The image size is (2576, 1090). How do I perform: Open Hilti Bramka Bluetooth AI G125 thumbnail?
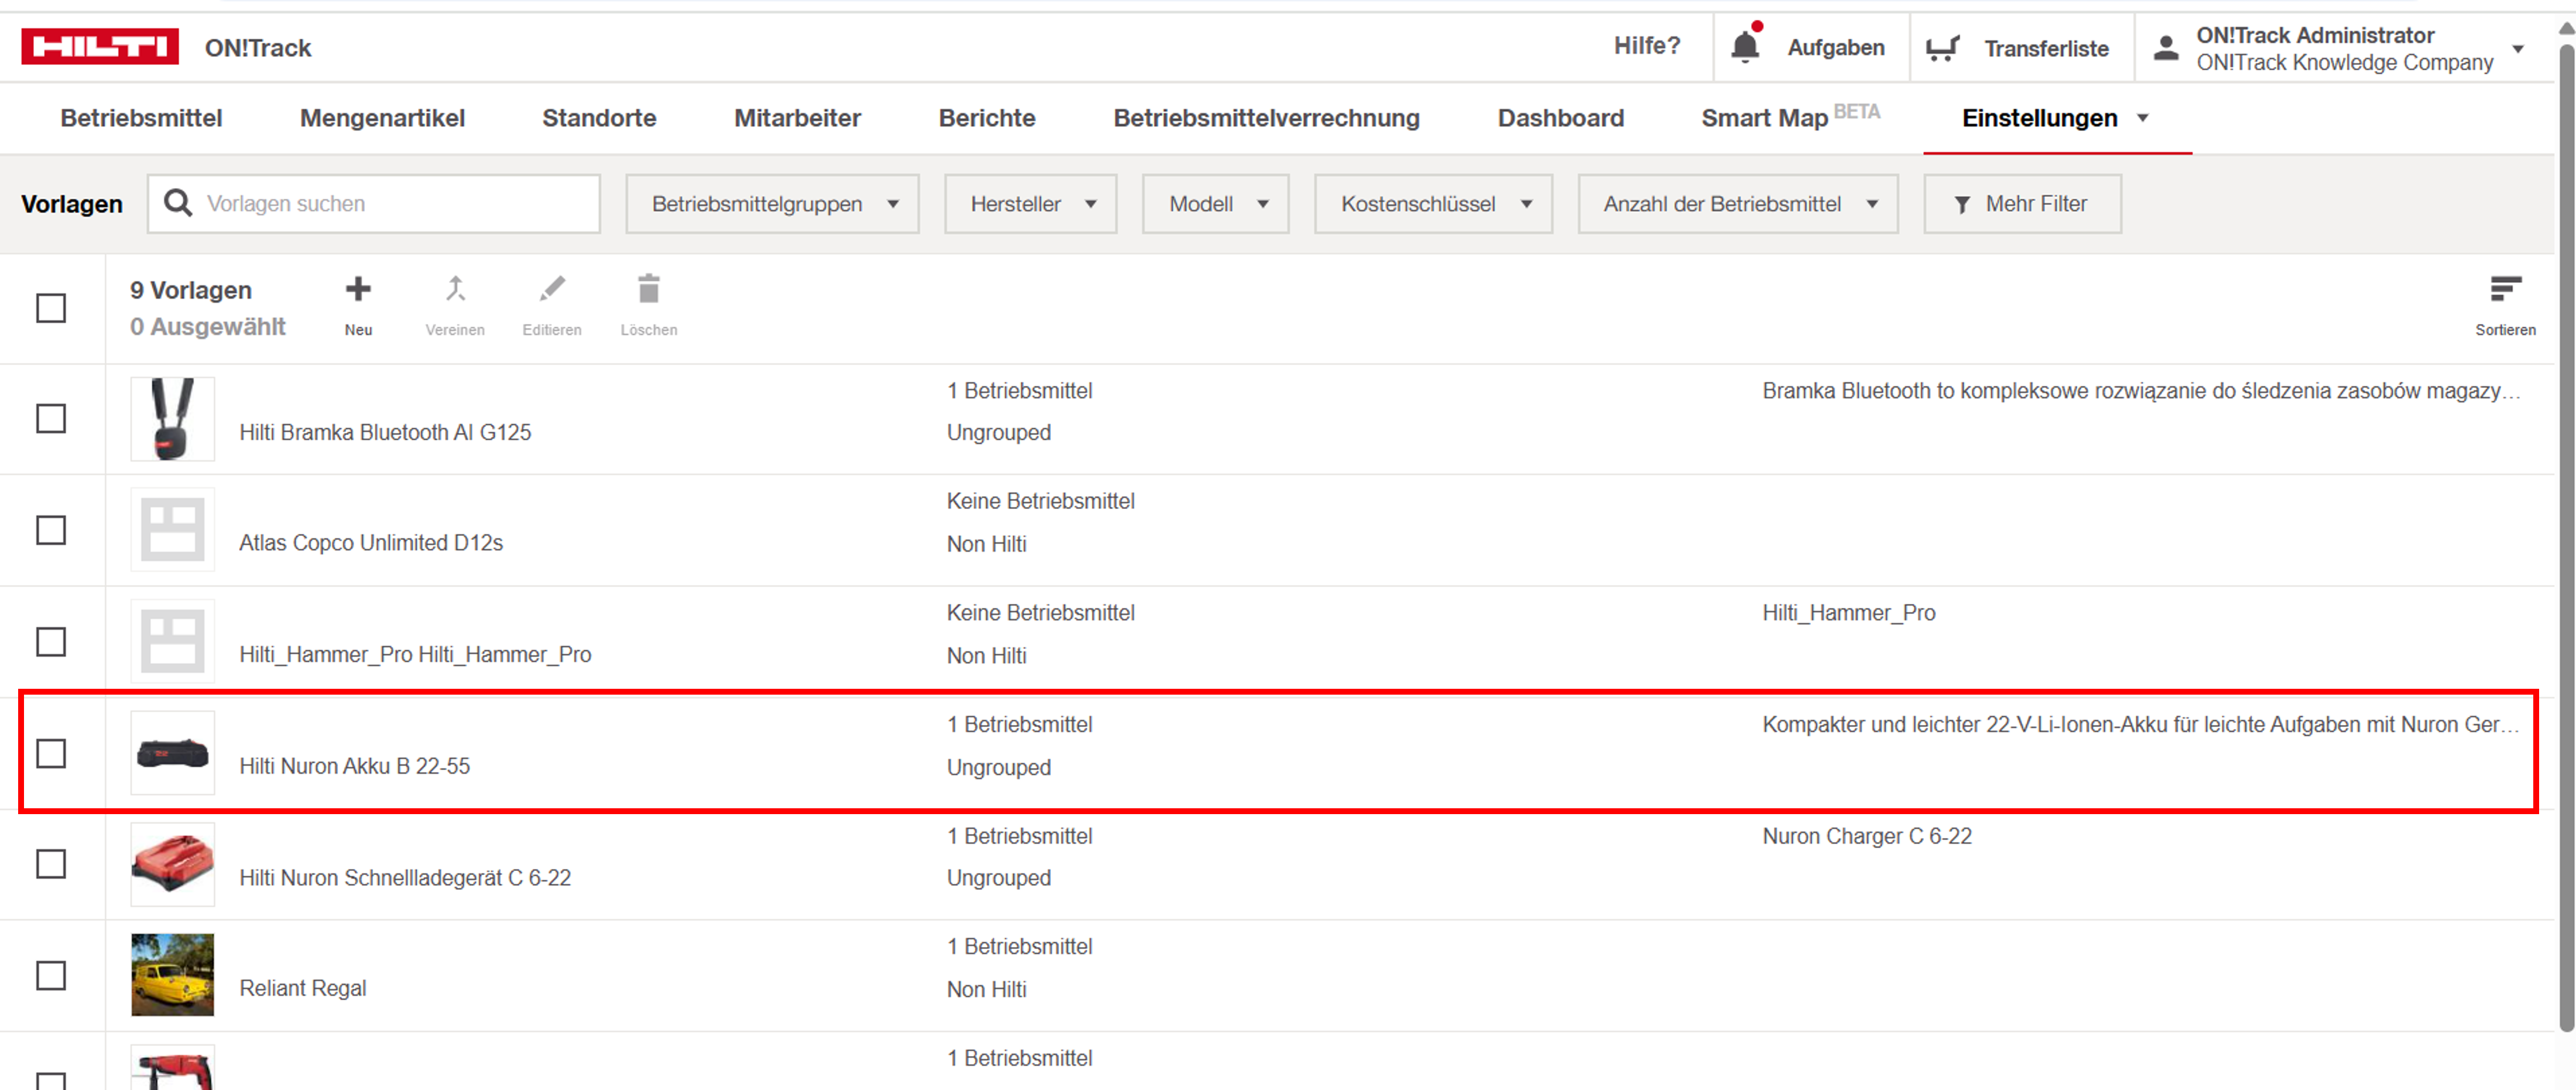click(x=172, y=418)
